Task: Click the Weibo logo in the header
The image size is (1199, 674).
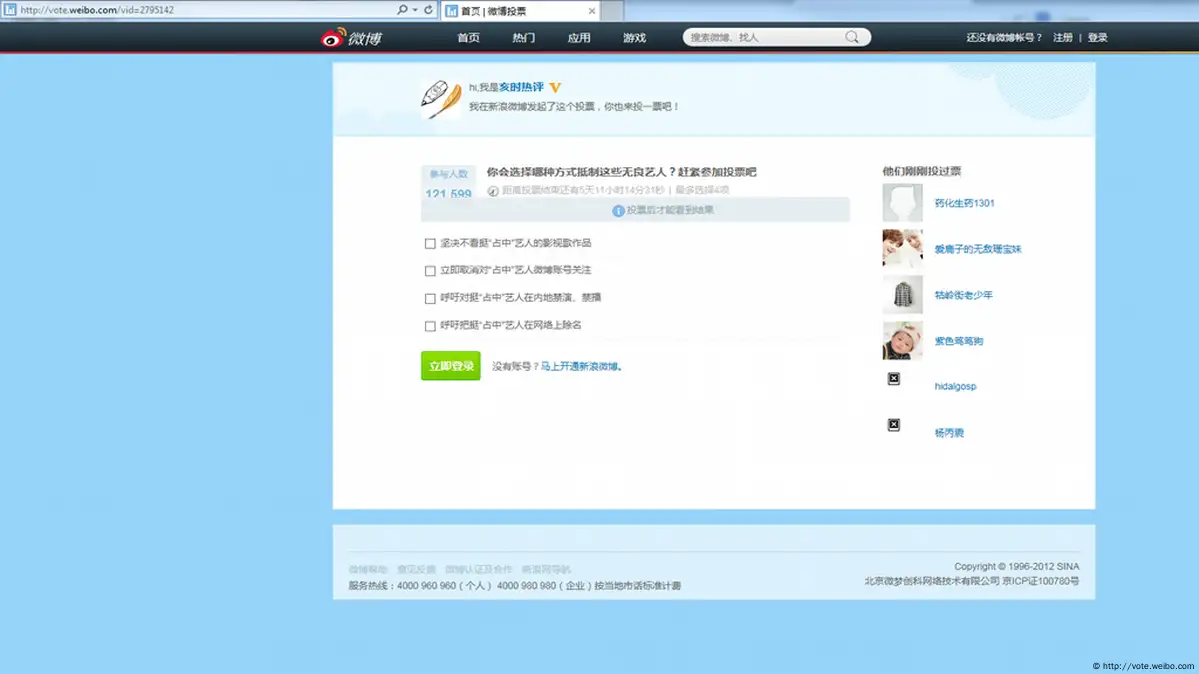Action: pyautogui.click(x=351, y=38)
